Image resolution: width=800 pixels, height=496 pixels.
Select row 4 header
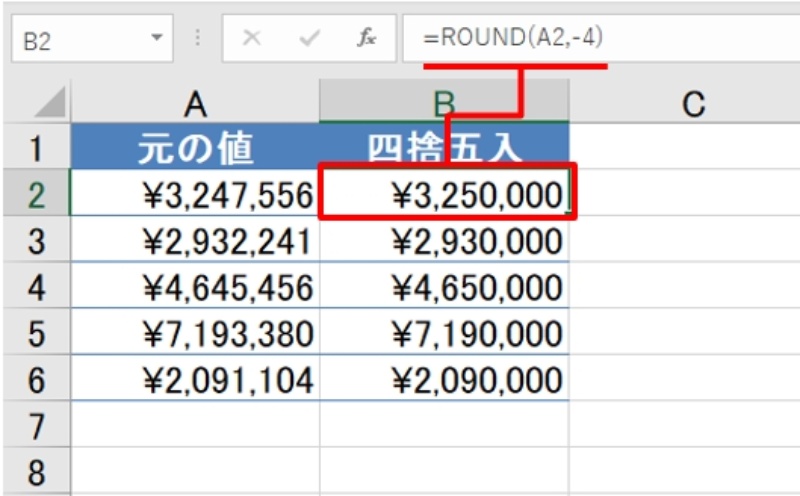[x=35, y=288]
